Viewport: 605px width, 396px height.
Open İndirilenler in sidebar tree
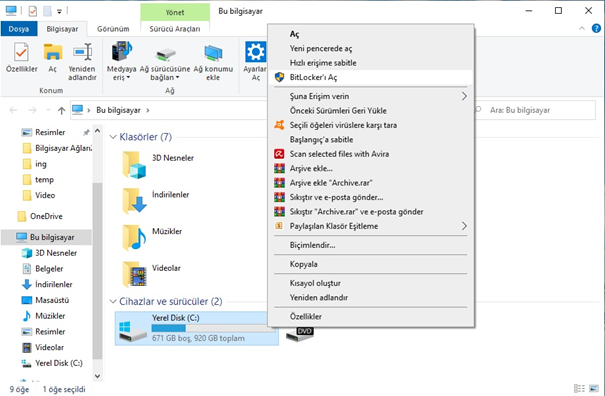click(x=47, y=285)
